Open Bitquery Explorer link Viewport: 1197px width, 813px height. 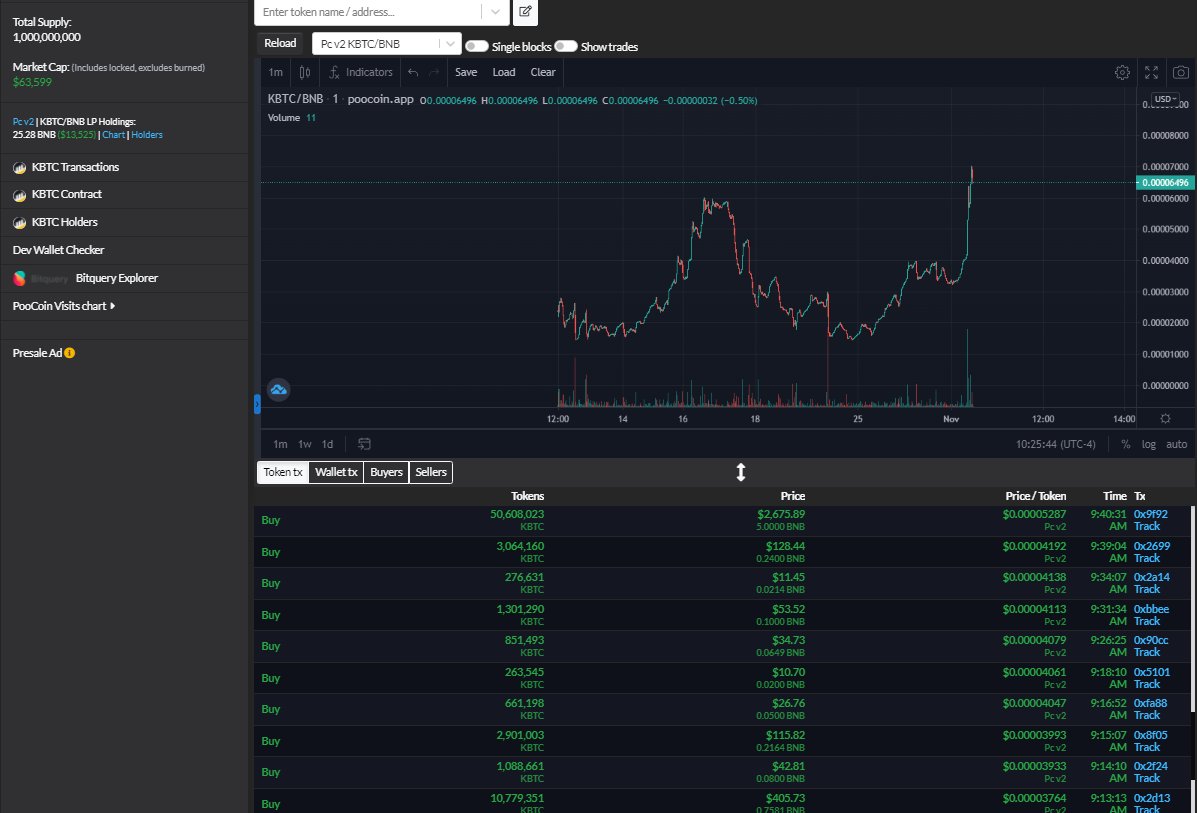[117, 279]
